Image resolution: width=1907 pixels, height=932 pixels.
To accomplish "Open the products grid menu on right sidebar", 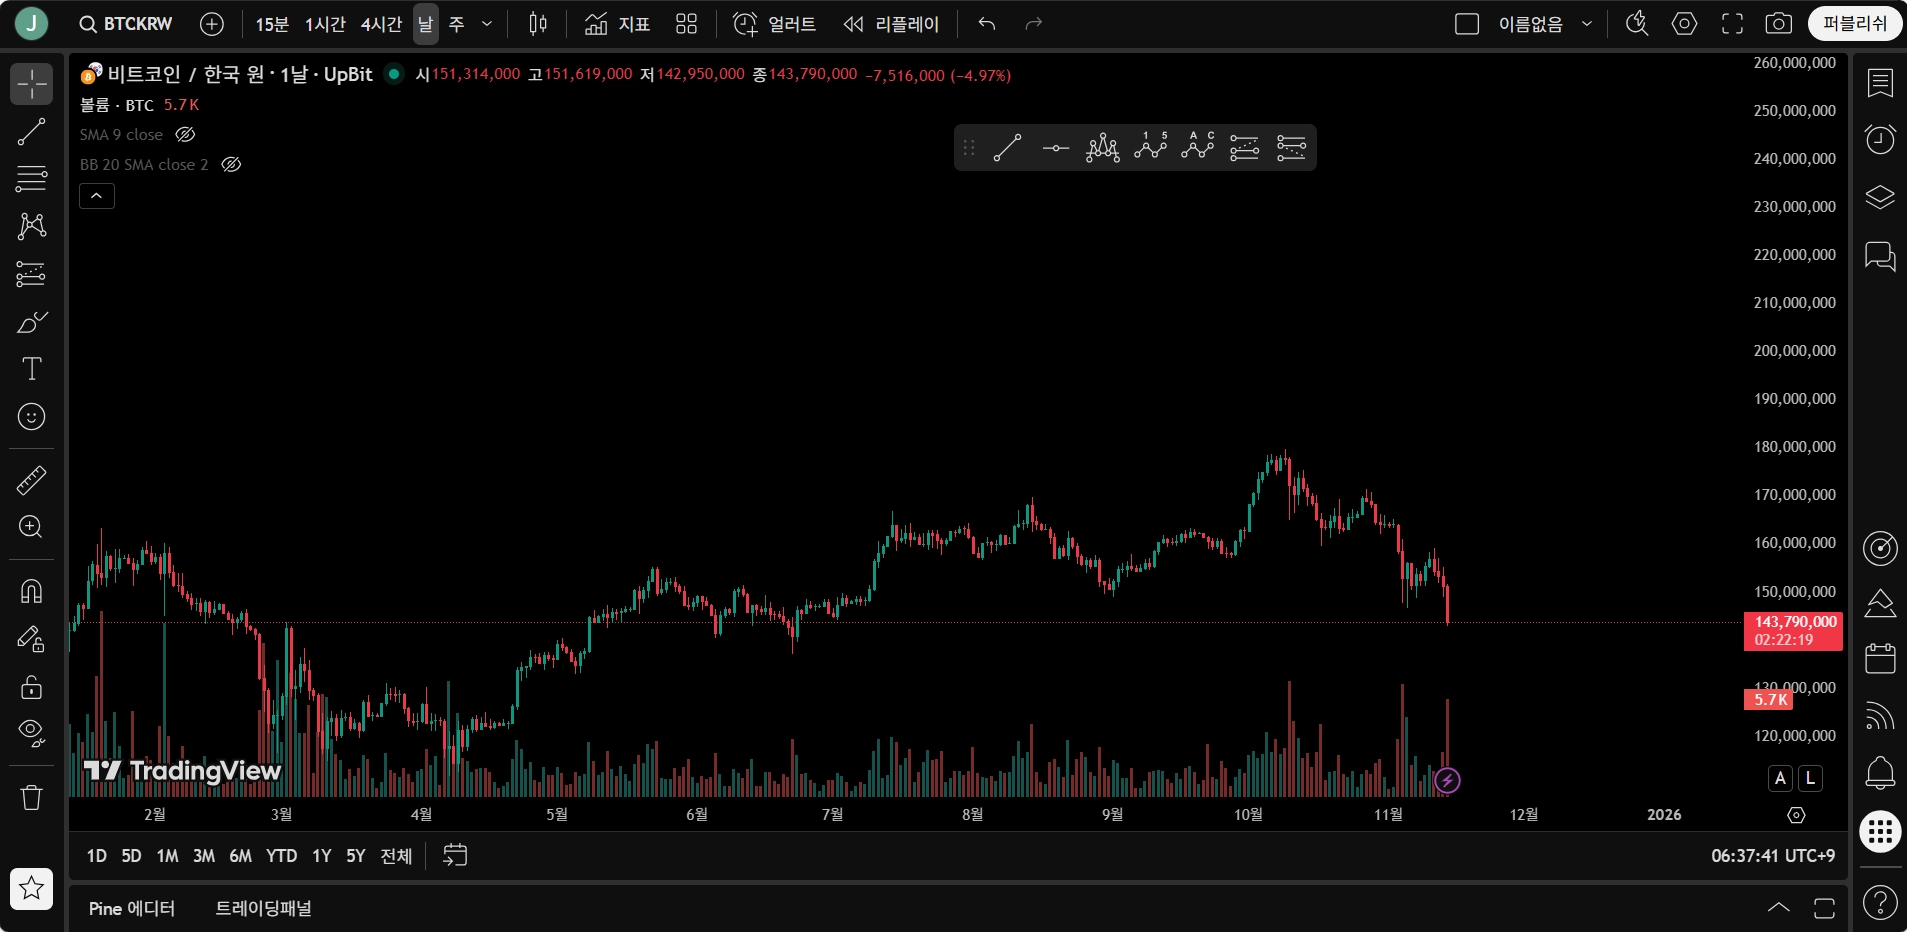I will coord(1881,831).
